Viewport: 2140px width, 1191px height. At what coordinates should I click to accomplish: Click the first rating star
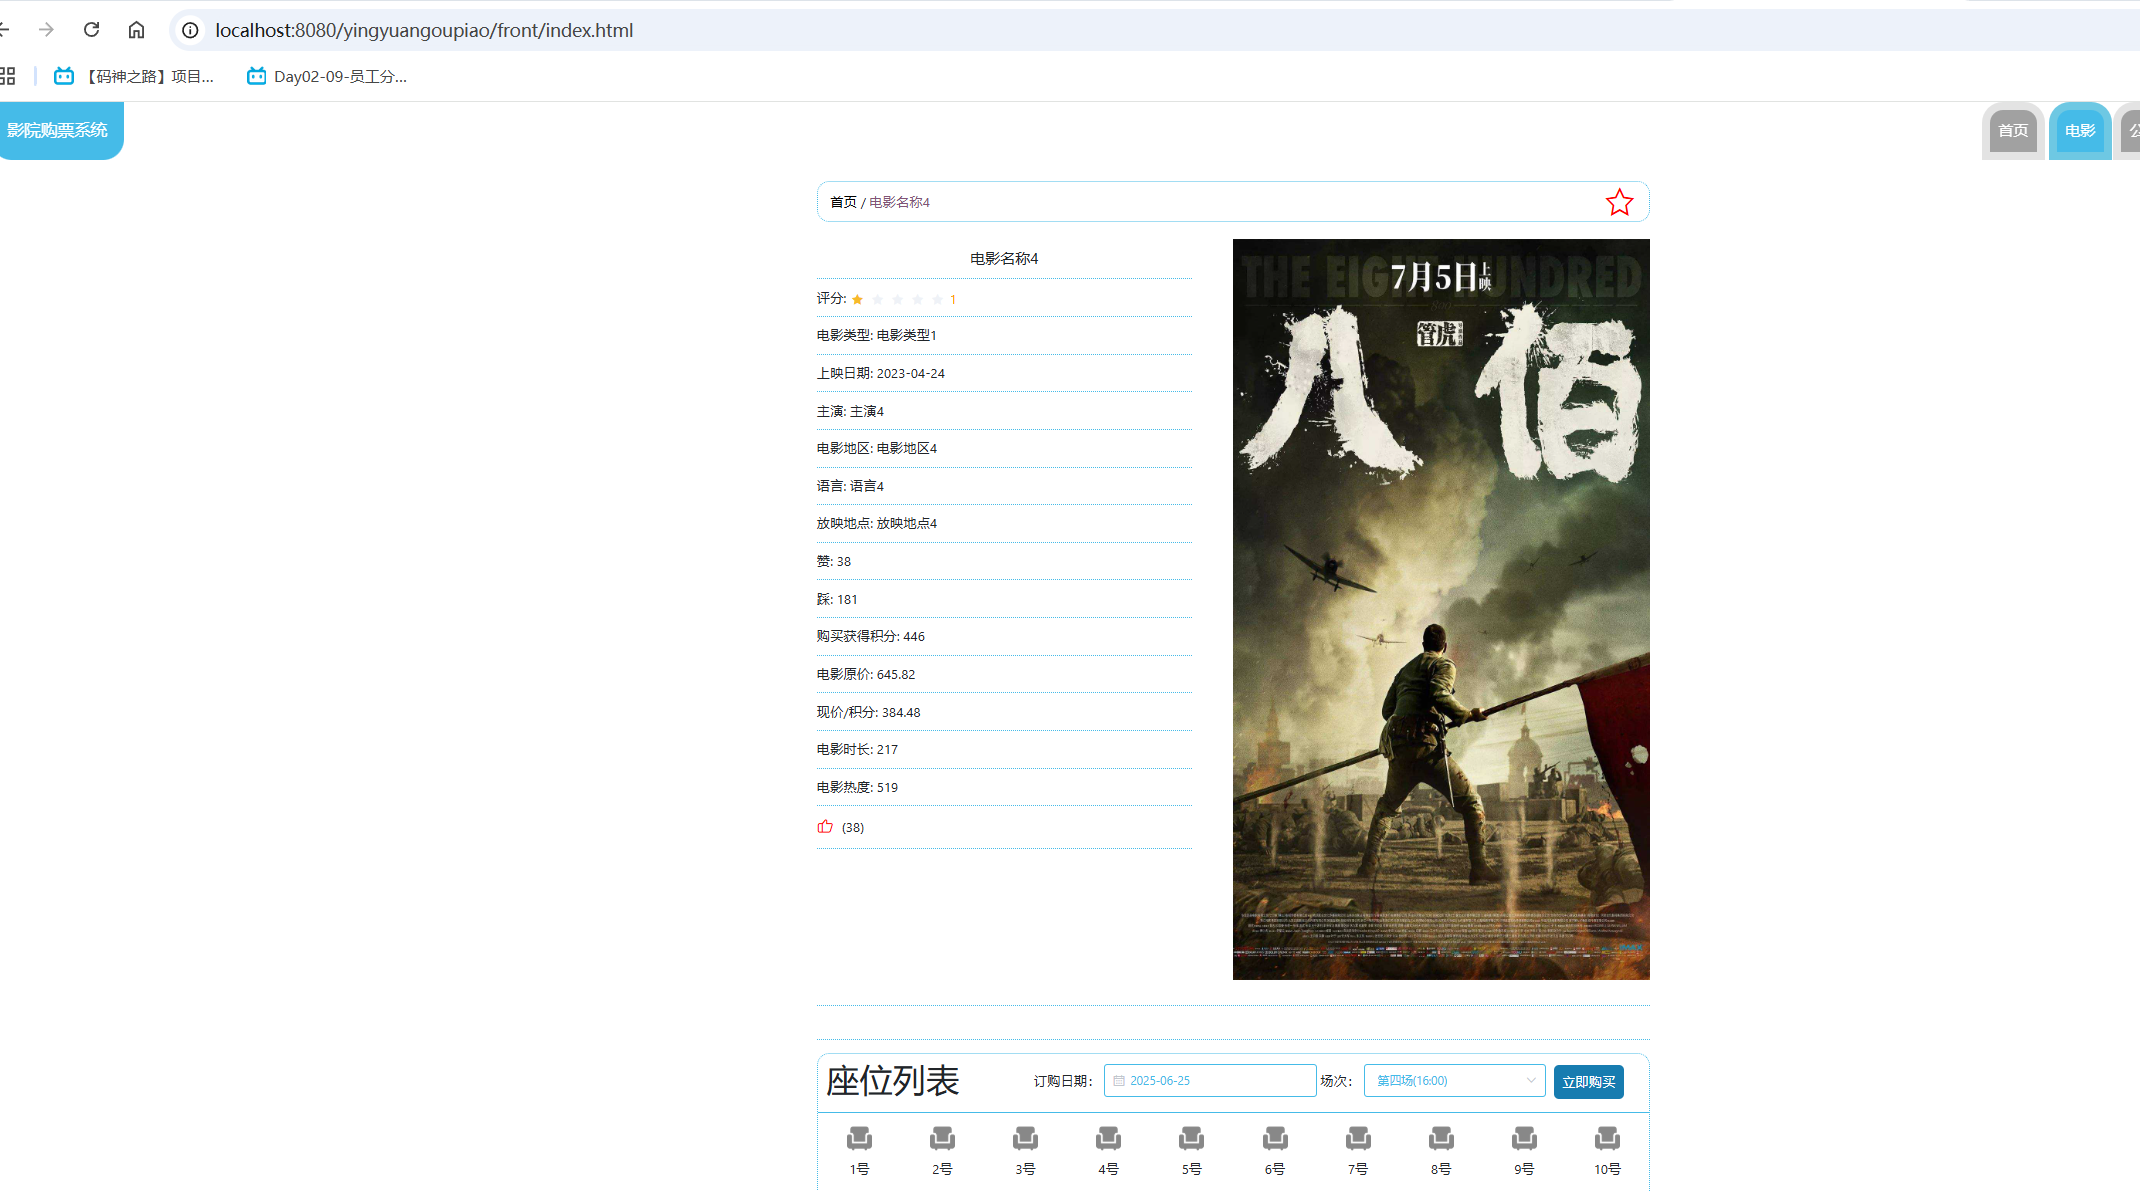(857, 299)
